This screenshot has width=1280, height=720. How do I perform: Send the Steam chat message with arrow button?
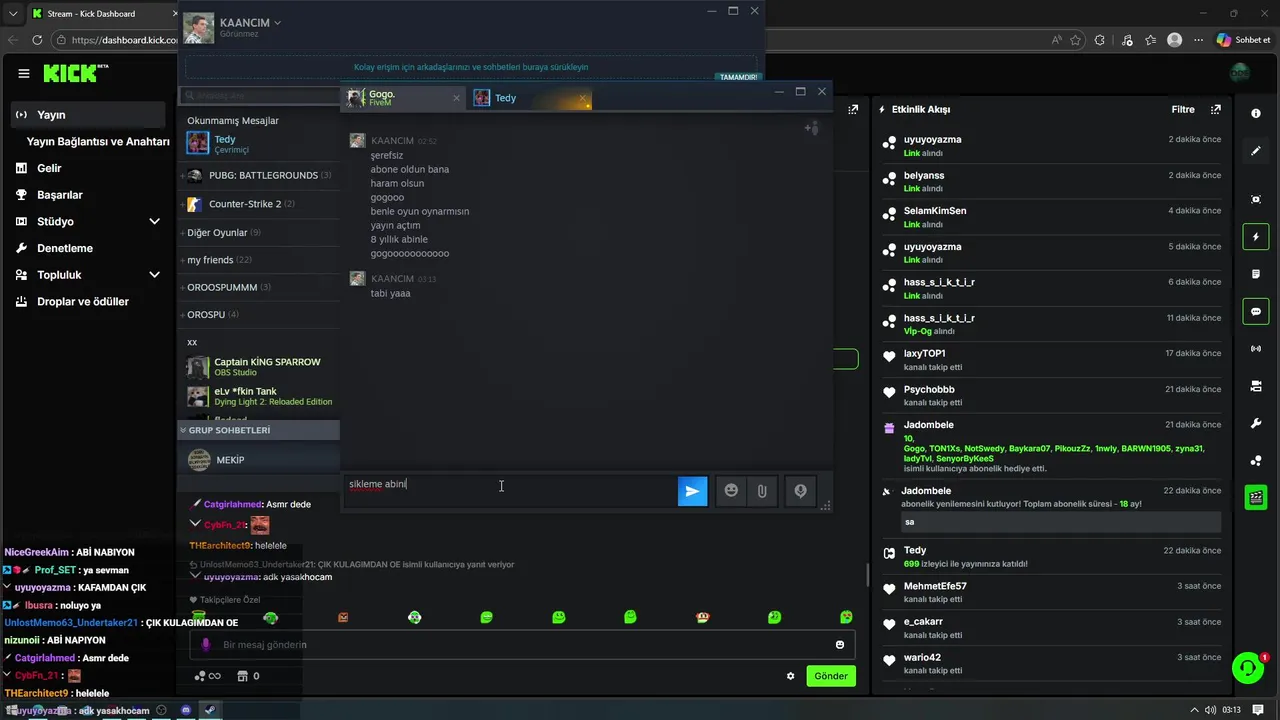coord(692,491)
